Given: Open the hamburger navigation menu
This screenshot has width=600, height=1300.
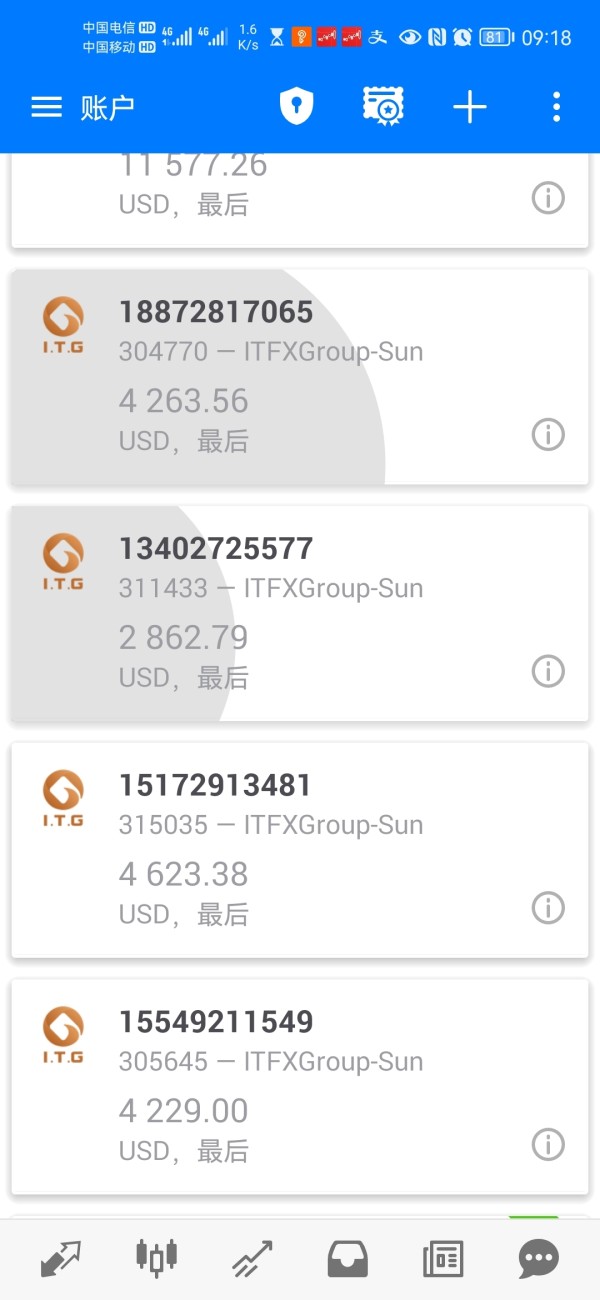Looking at the screenshot, I should 47,107.
